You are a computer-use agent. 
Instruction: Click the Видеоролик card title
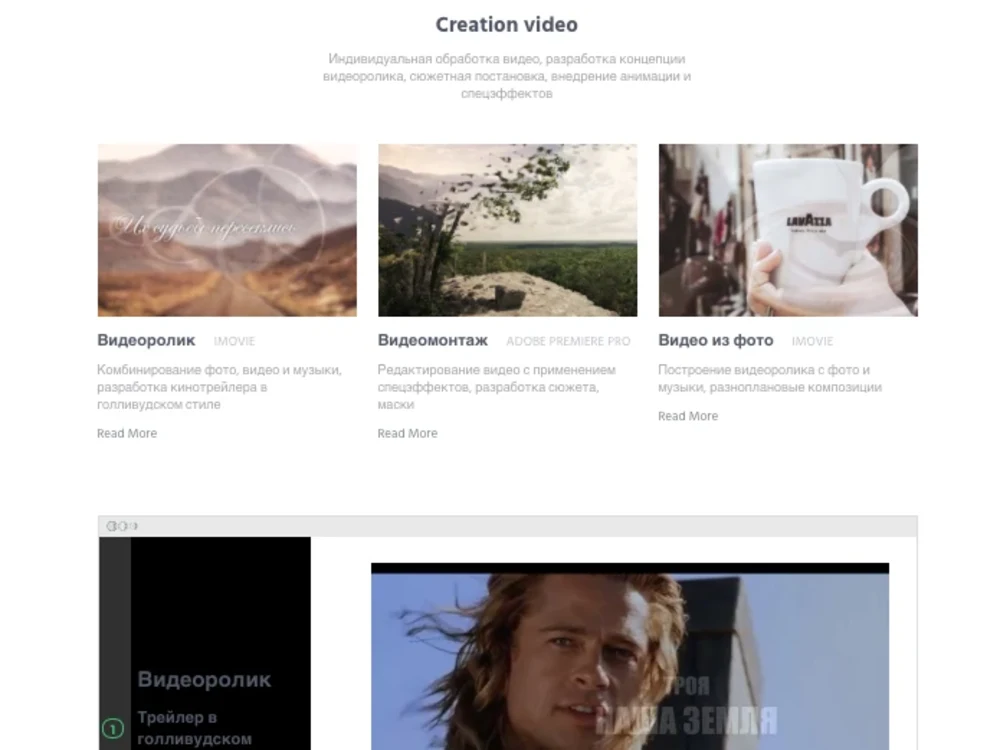tap(146, 341)
